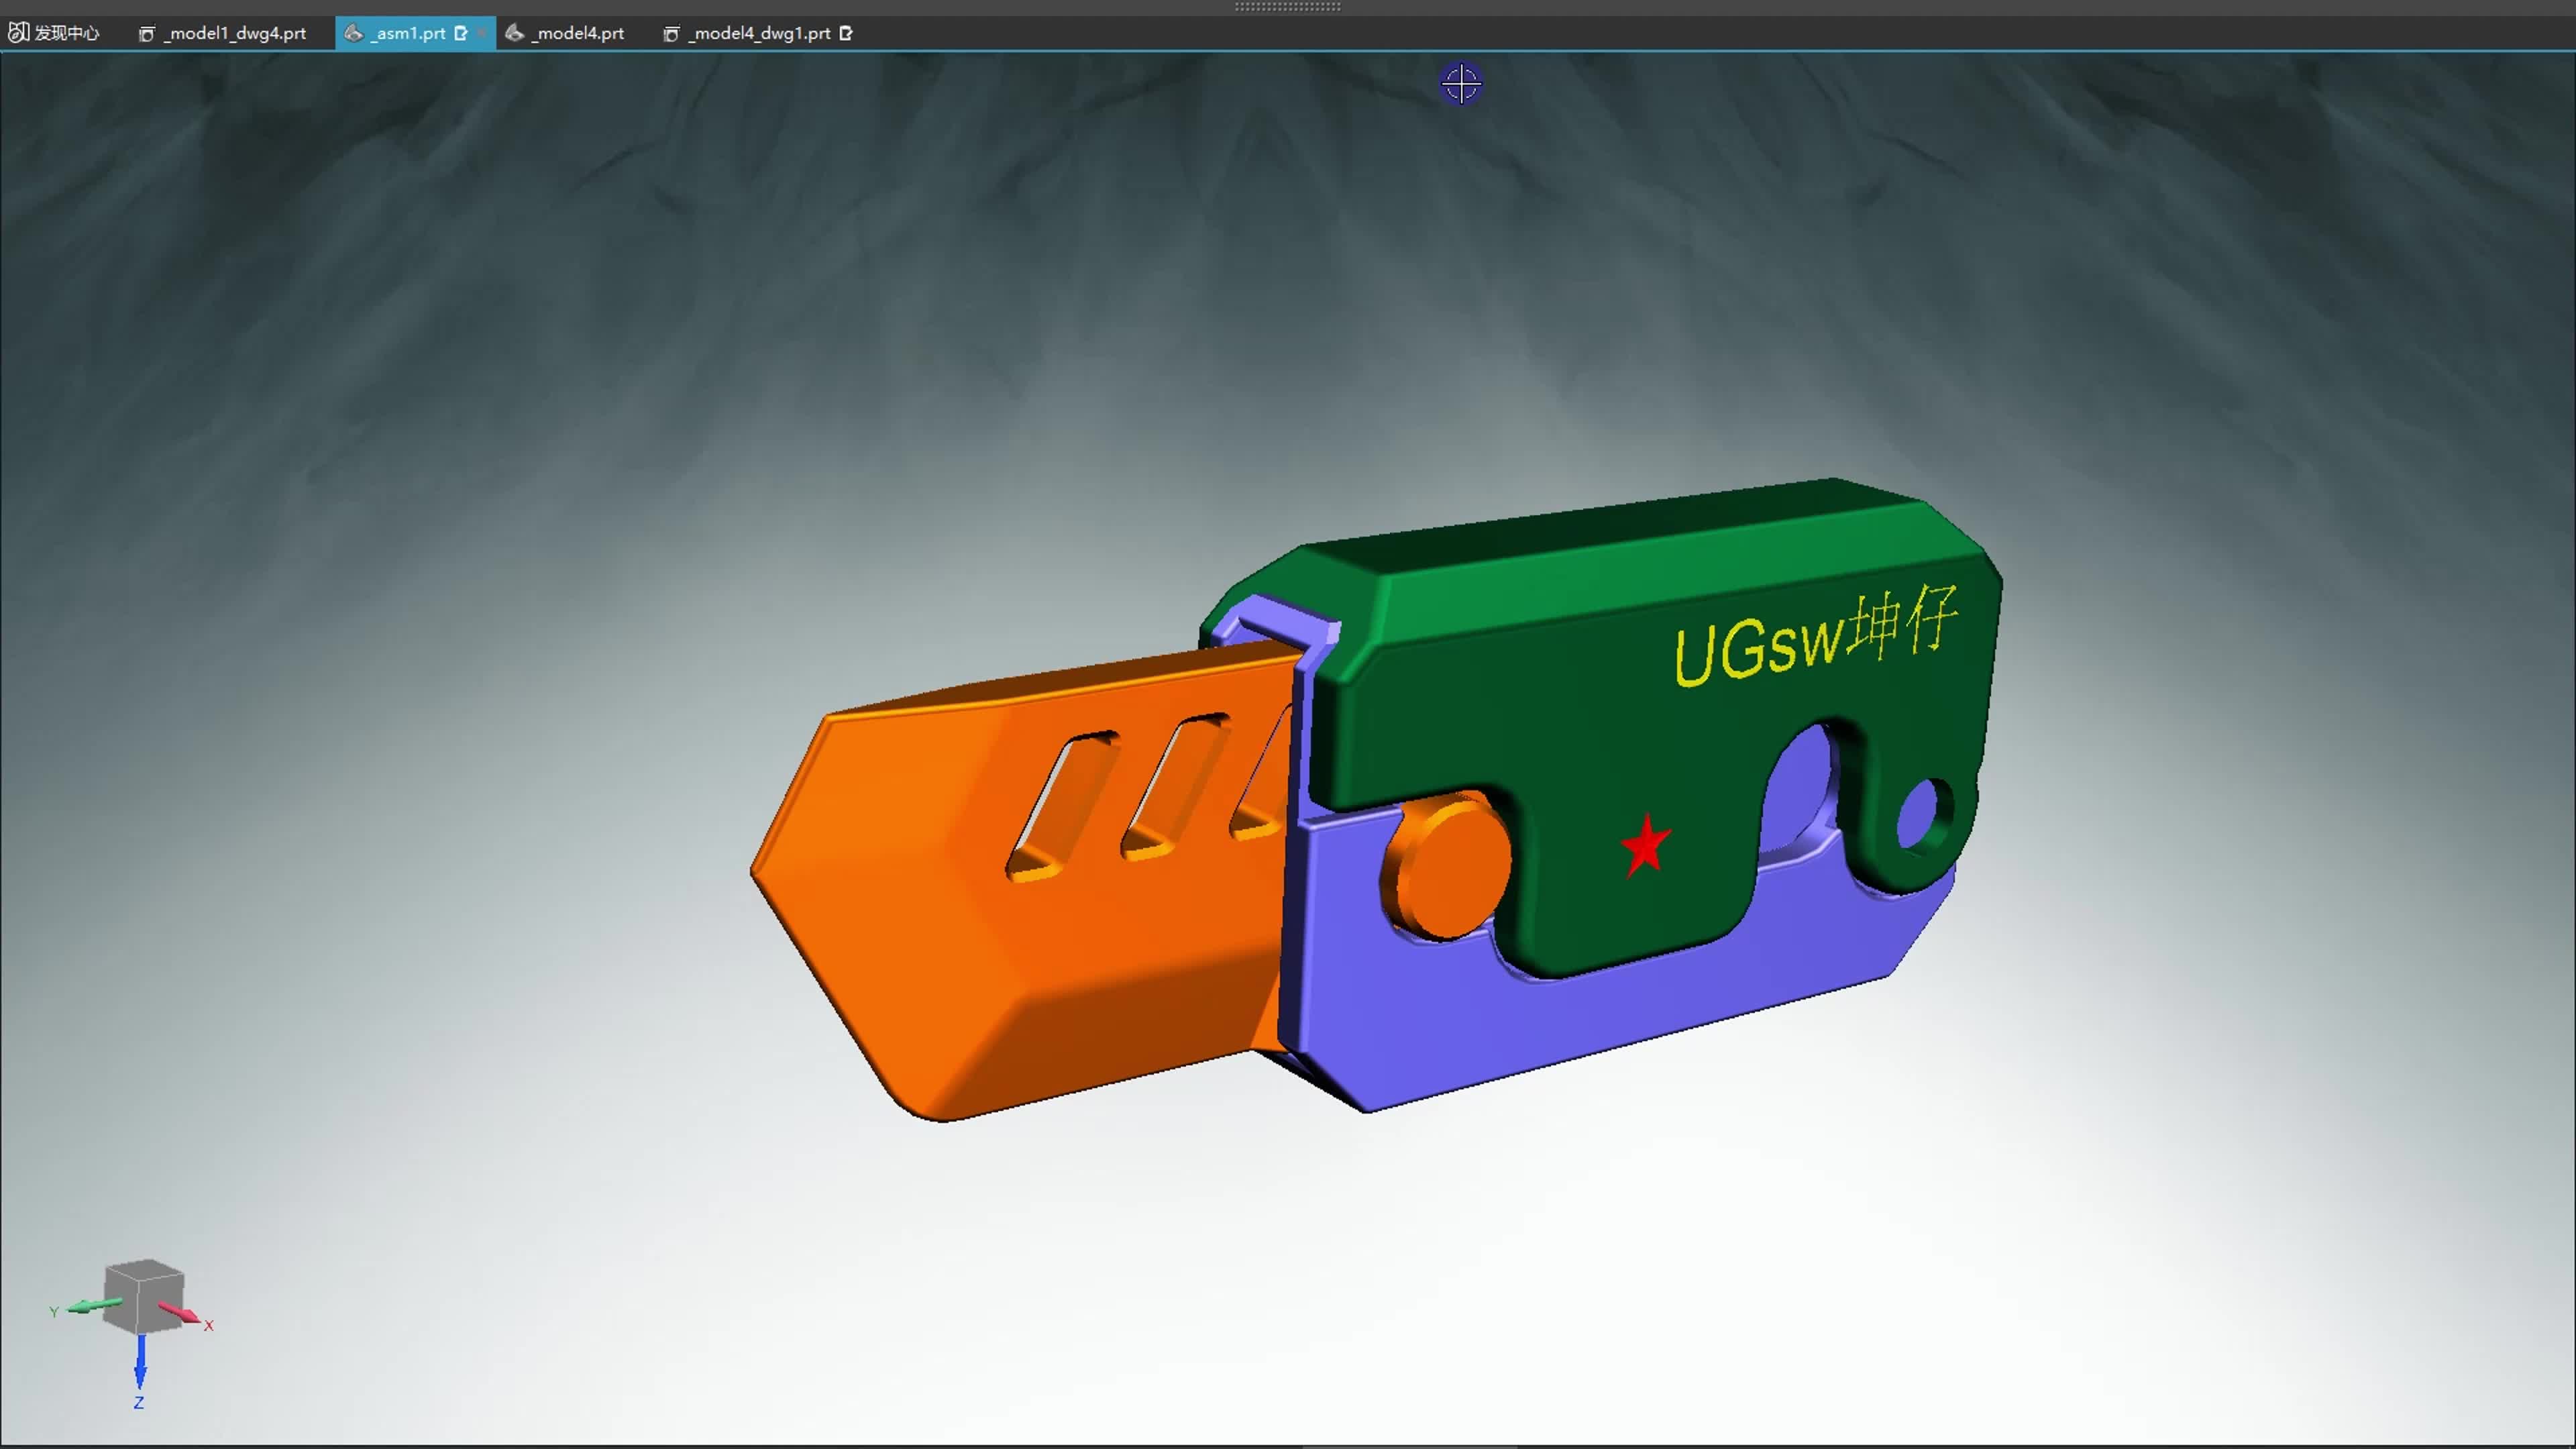
Task: Click the discovery center icon
Action: coord(18,33)
